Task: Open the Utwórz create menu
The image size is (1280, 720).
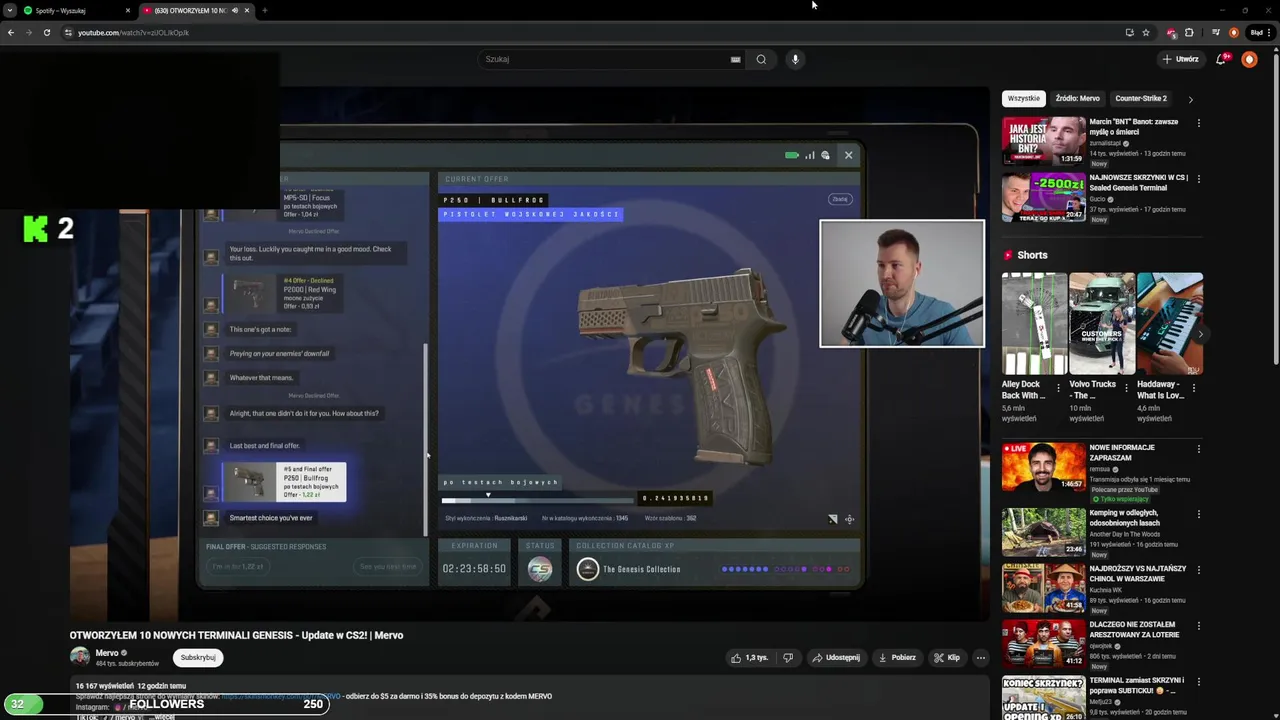Action: (1180, 59)
